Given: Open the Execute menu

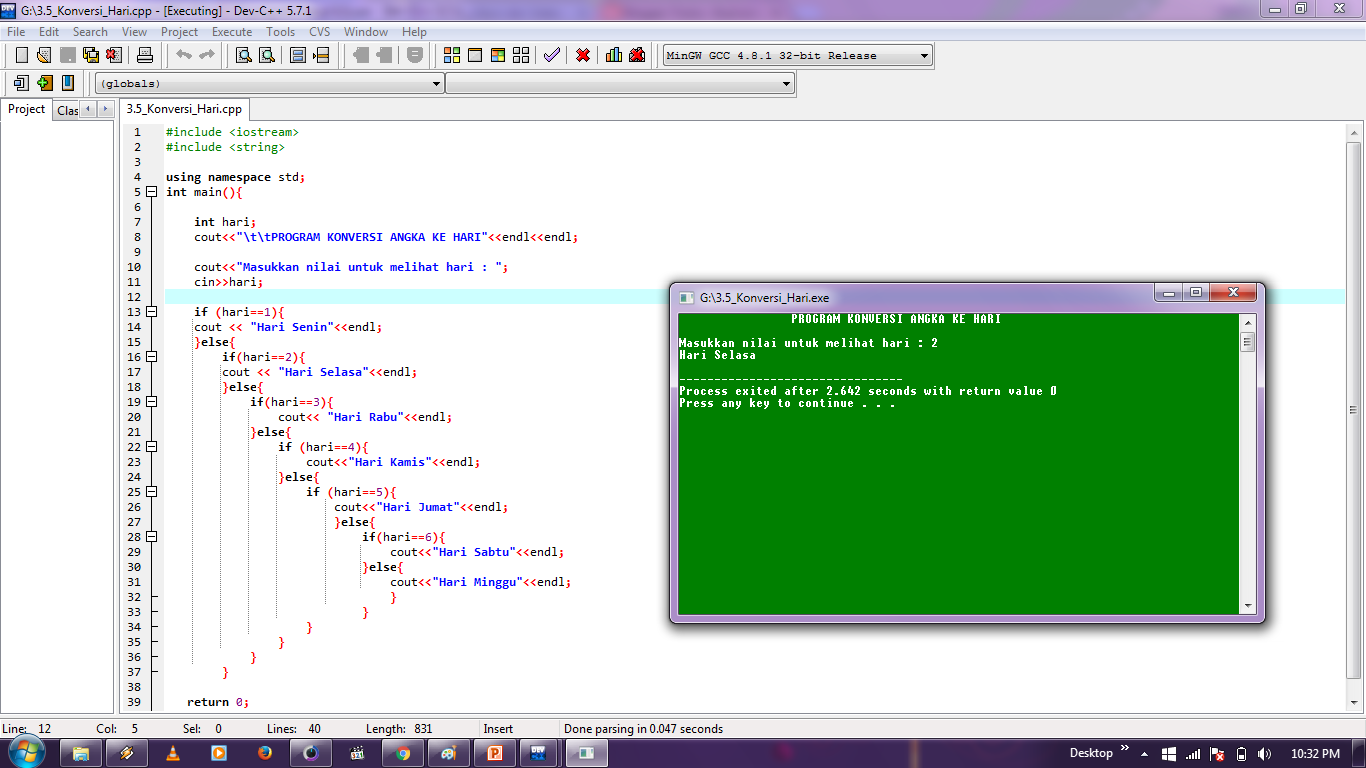Looking at the screenshot, I should 232,32.
